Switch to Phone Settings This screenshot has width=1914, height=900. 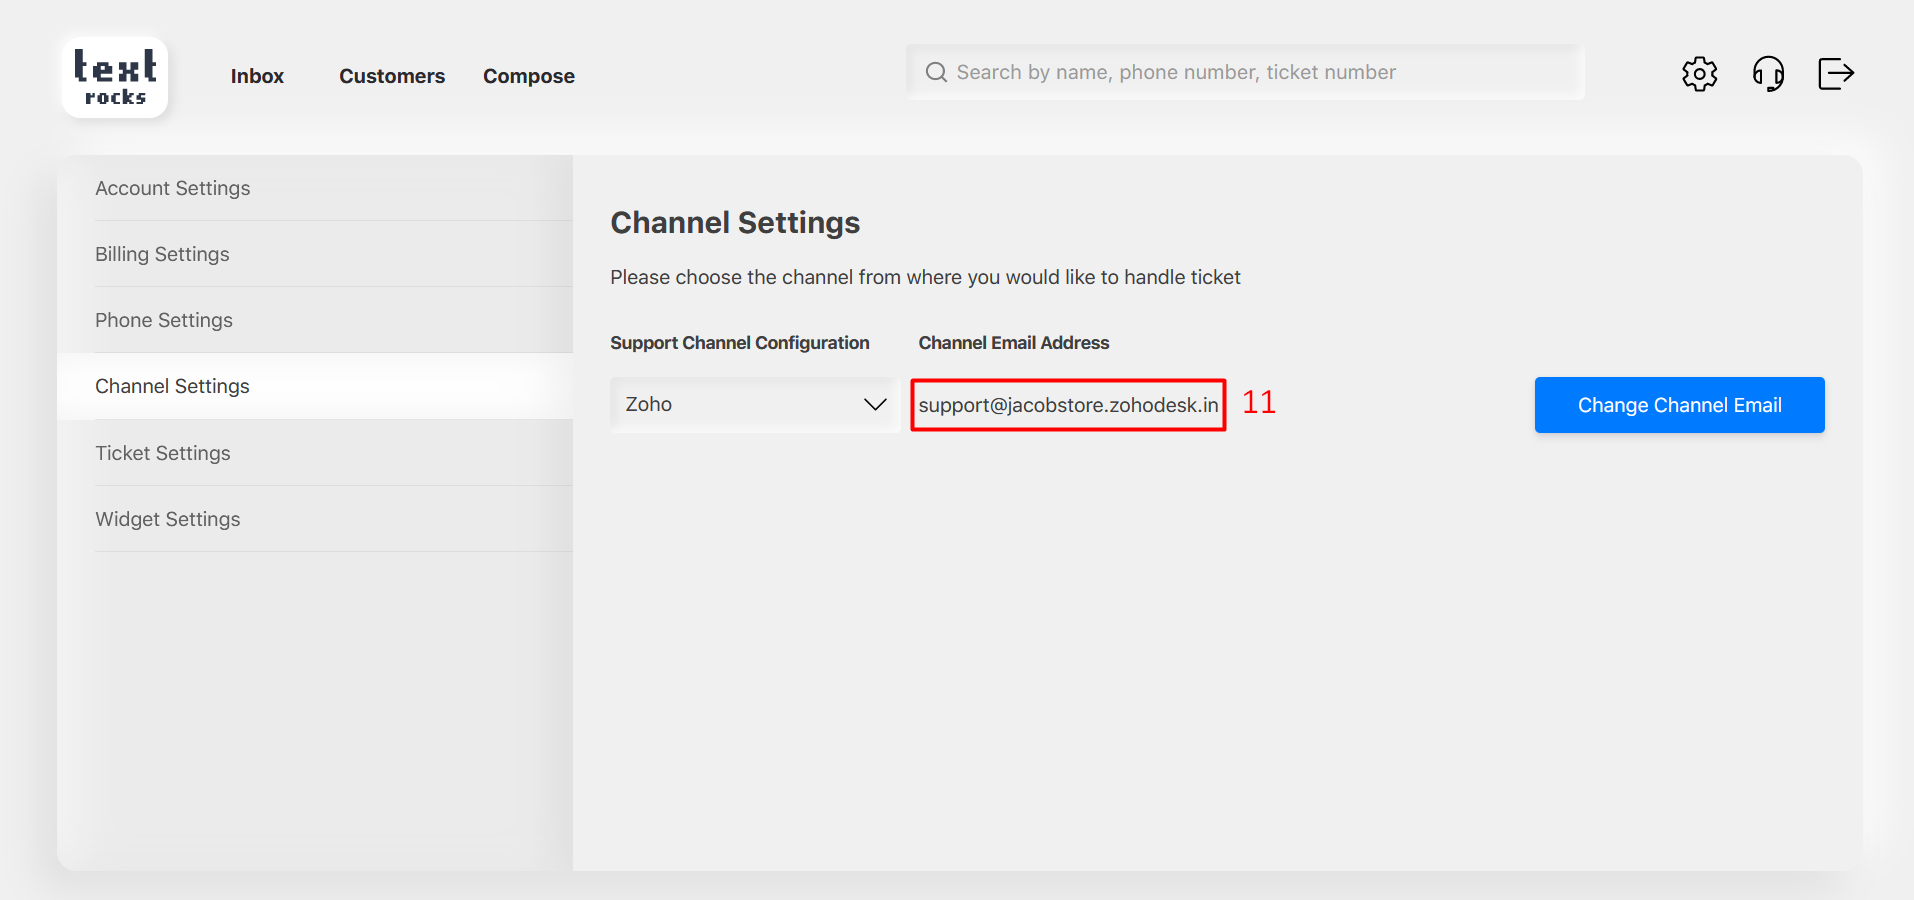pos(164,320)
